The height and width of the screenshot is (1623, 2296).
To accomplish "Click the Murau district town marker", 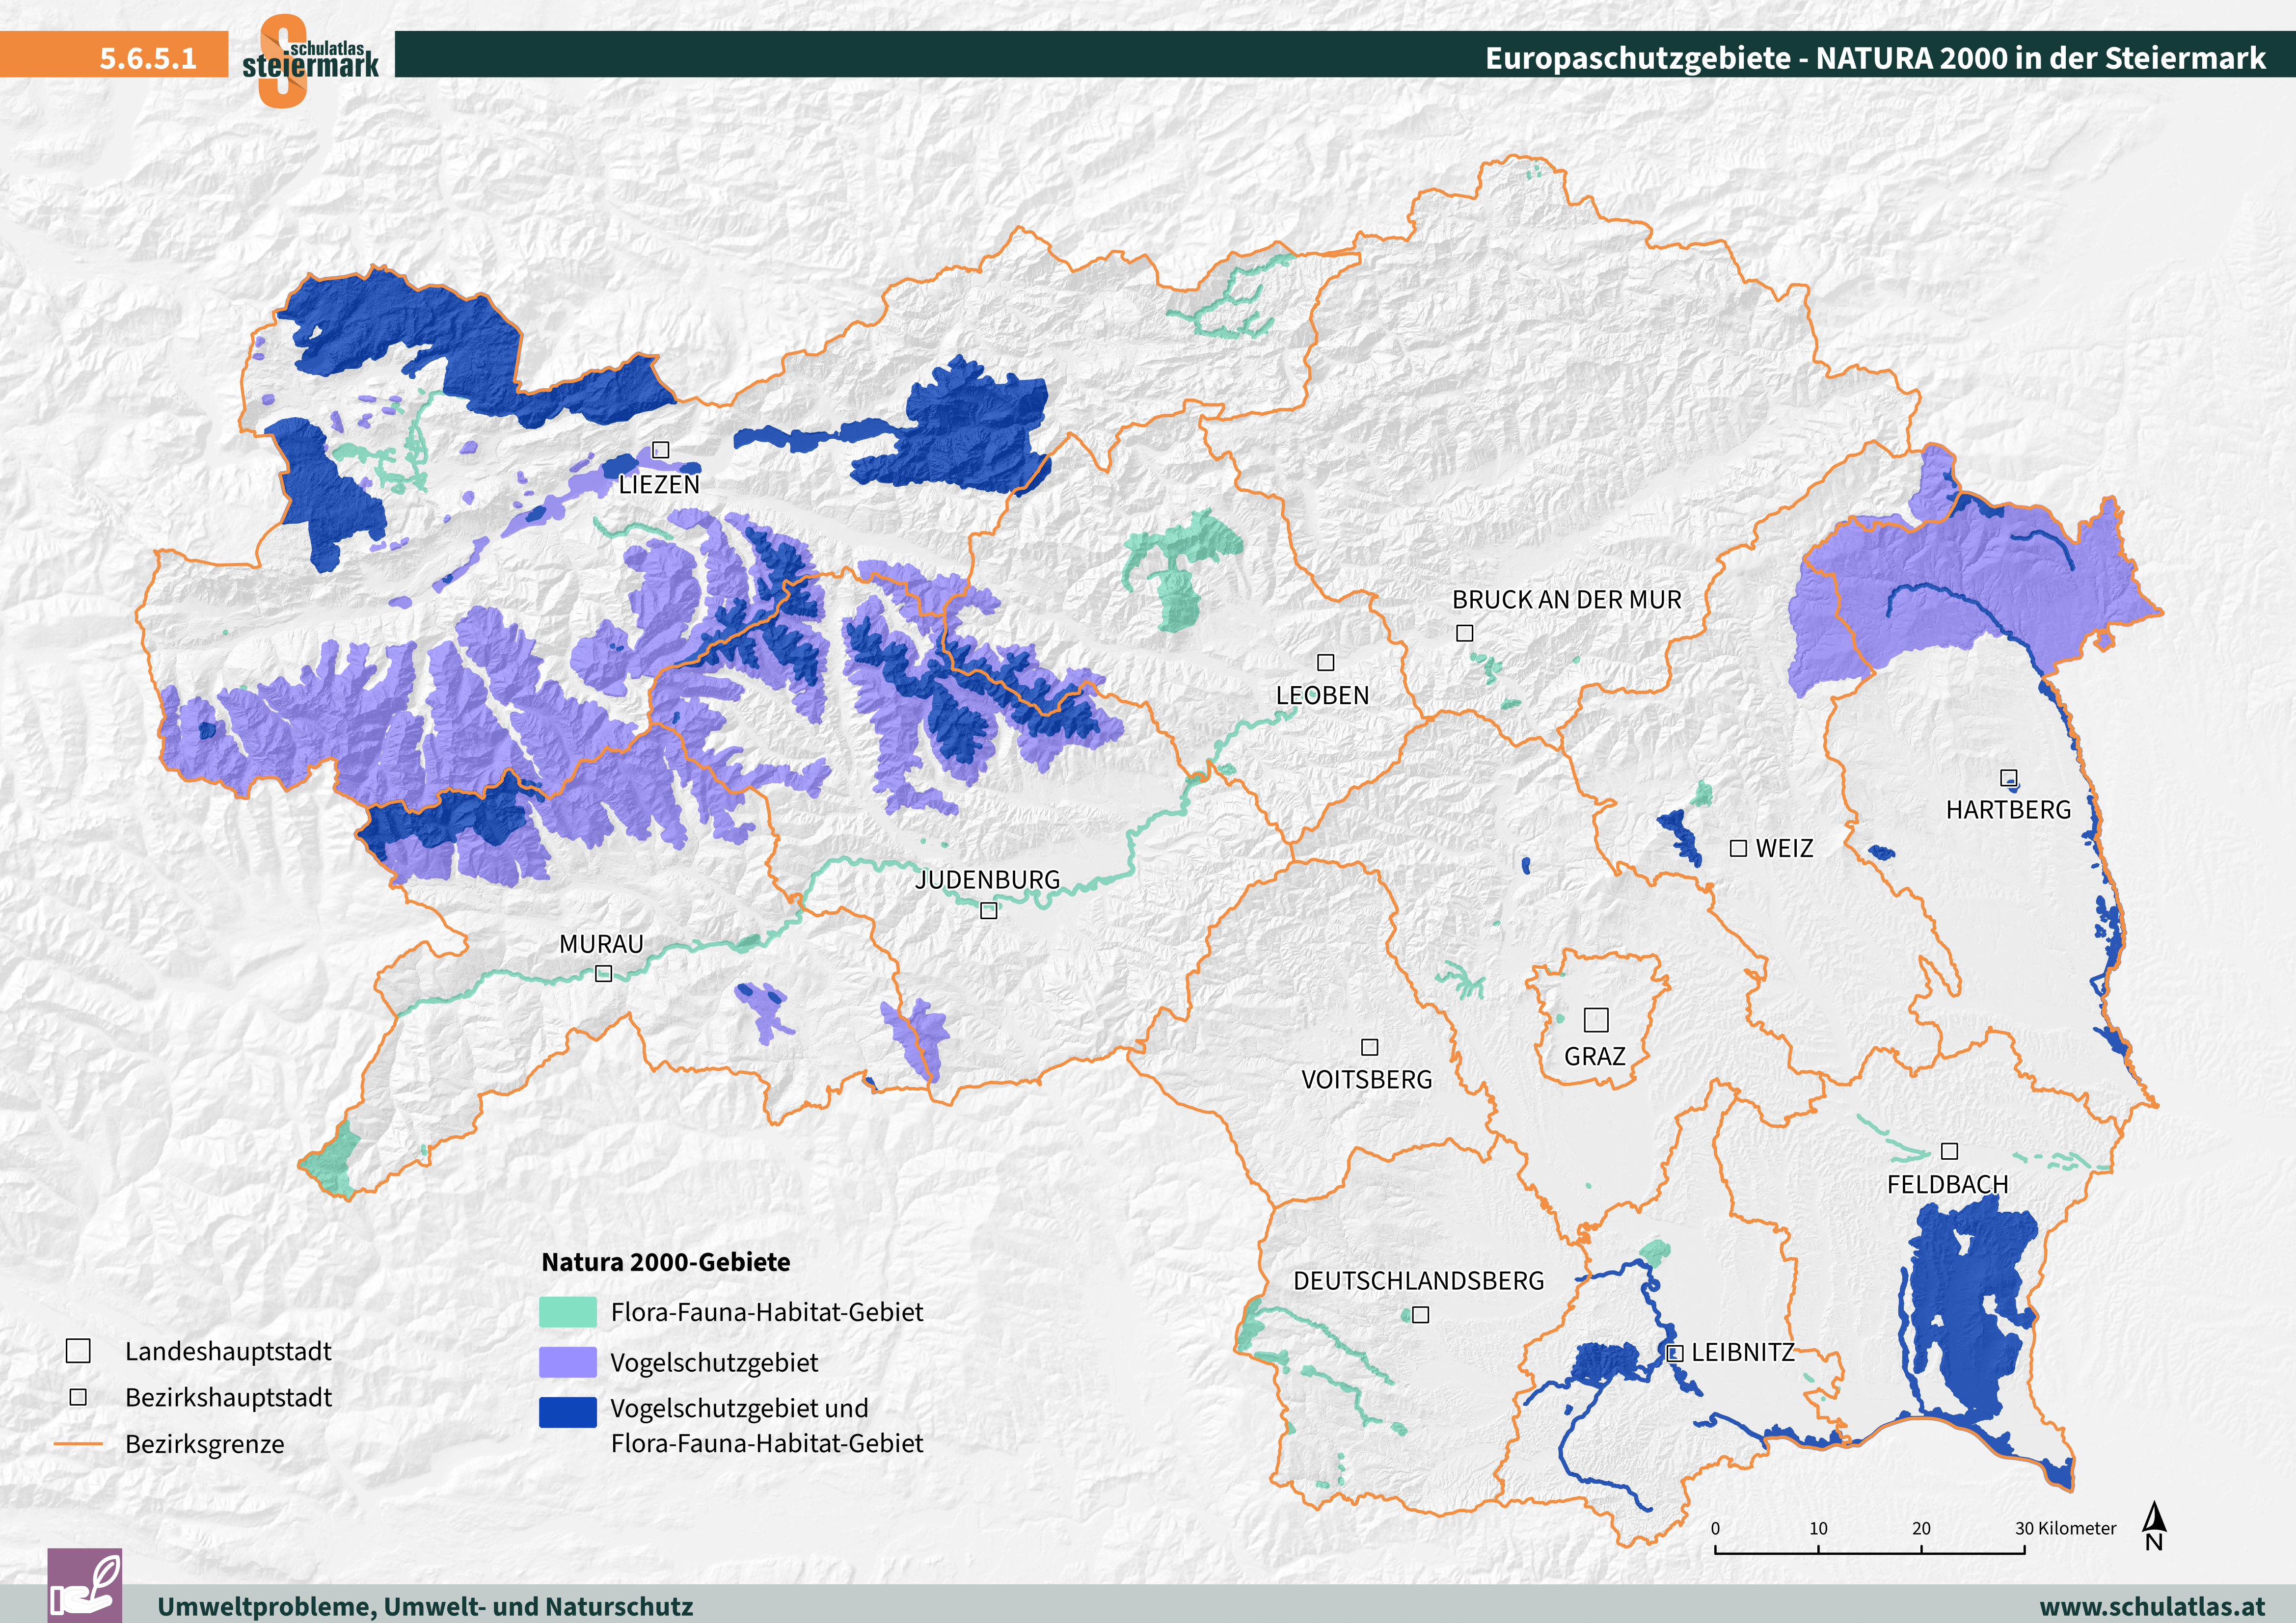I will (x=603, y=973).
